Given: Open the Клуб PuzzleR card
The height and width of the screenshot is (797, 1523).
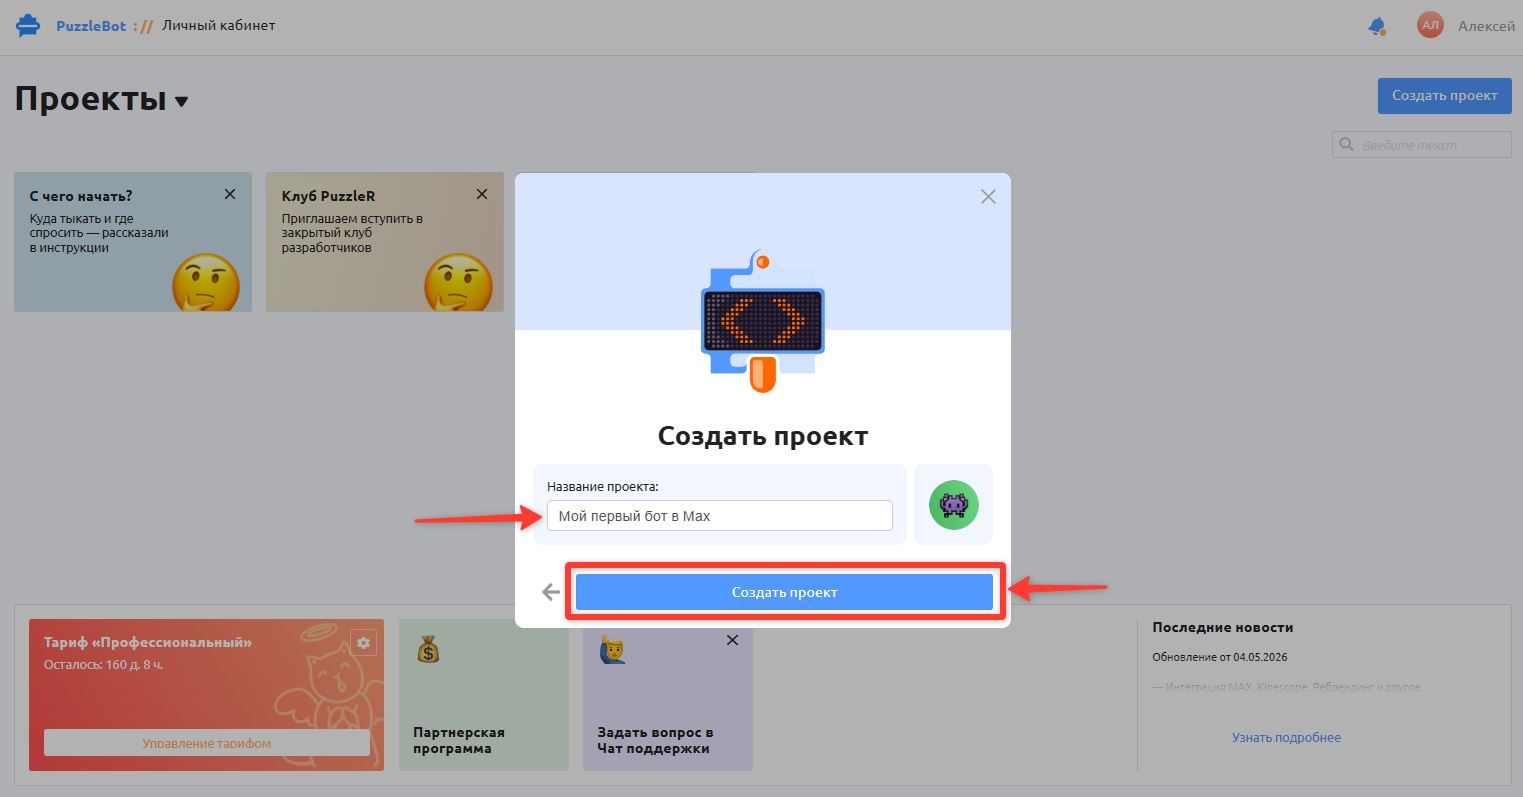Looking at the screenshot, I should pyautogui.click(x=385, y=242).
